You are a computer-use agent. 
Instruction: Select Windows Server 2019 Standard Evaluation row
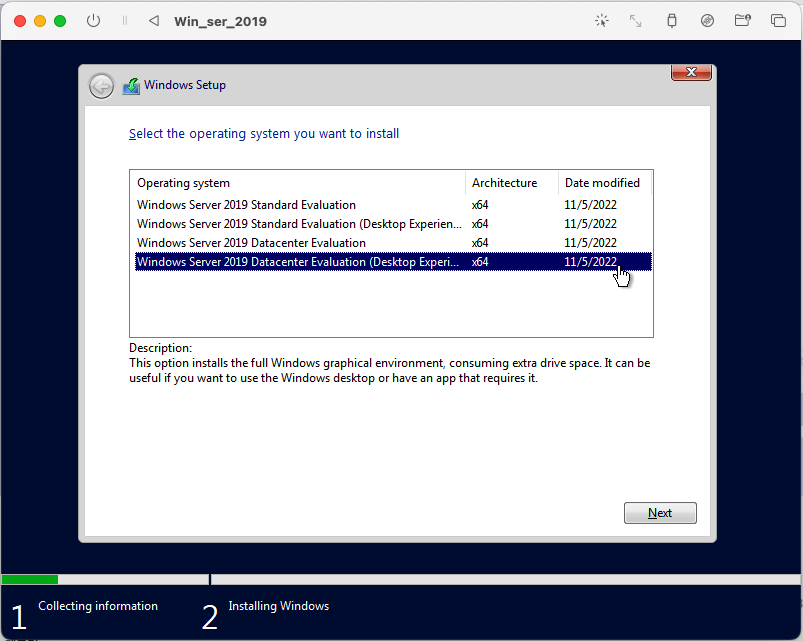[x=393, y=205]
